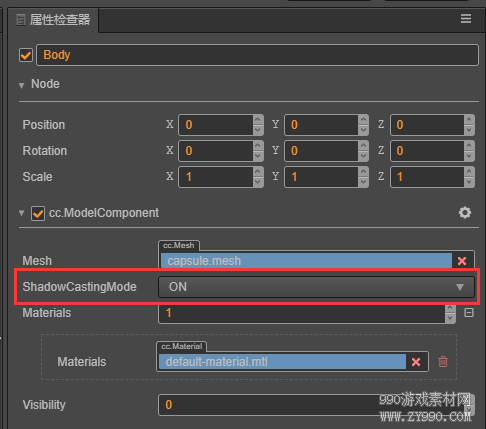Viewport: 486px width, 429px height.
Task: Open the ShadowCastingMode dropdown
Action: pos(316,287)
